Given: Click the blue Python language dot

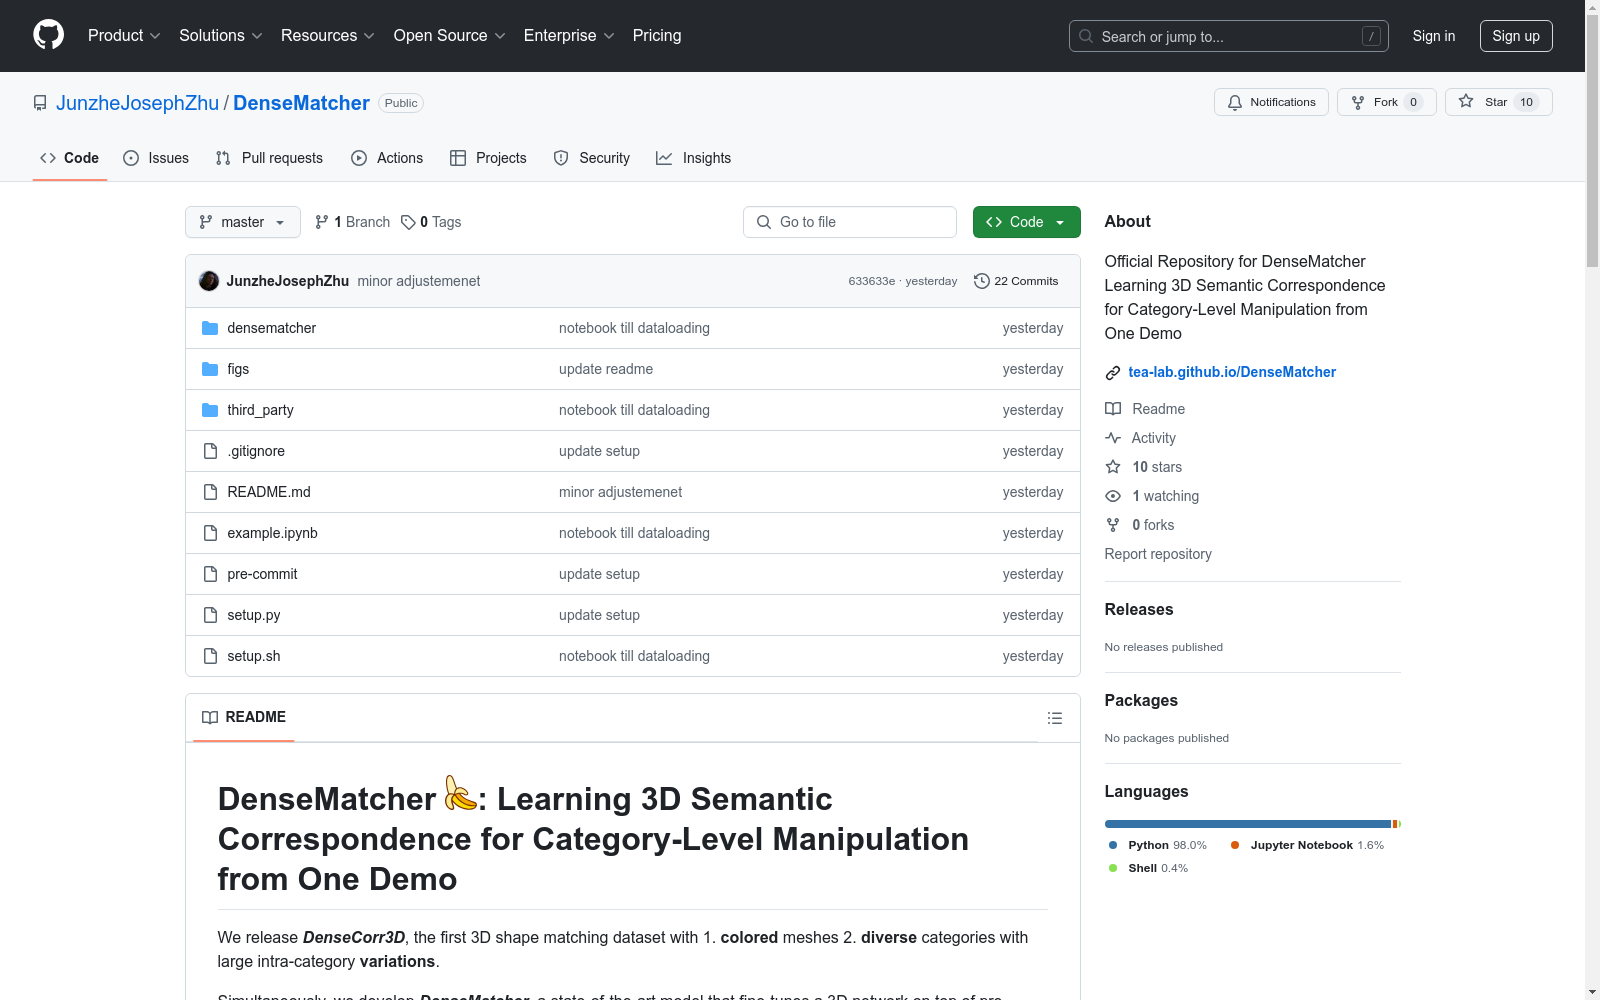Looking at the screenshot, I should tap(1113, 845).
